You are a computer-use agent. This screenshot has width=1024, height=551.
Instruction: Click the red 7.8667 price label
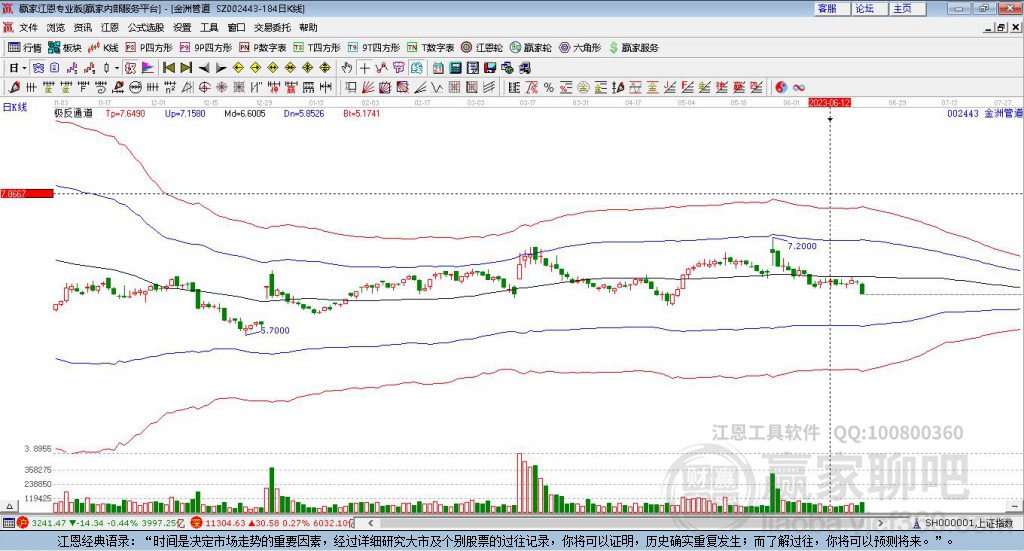point(27,193)
